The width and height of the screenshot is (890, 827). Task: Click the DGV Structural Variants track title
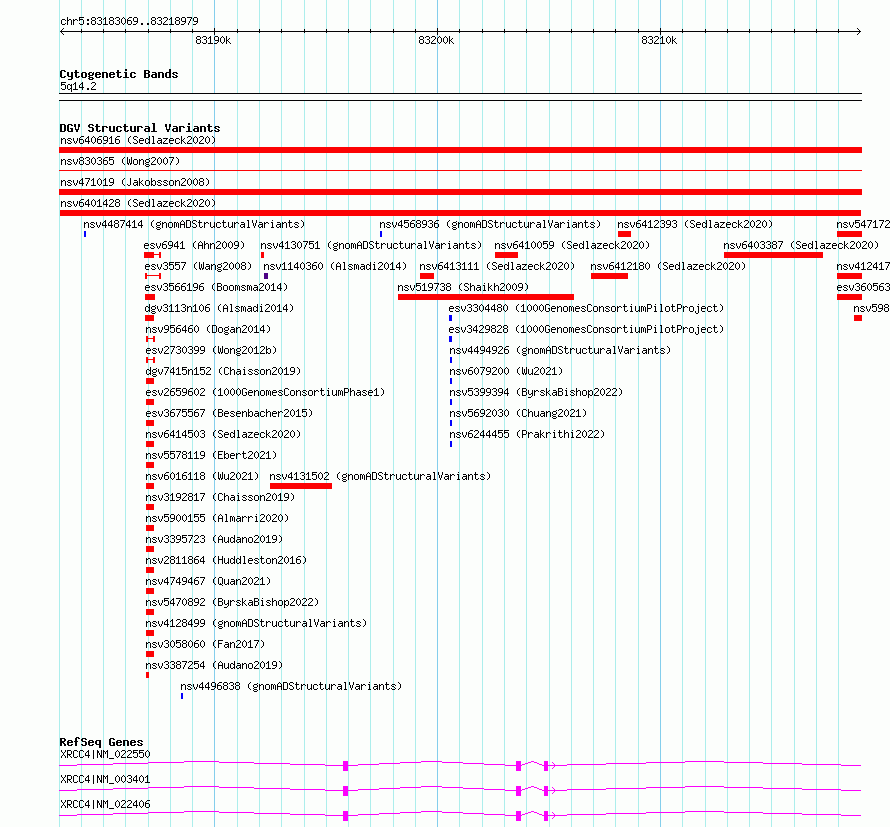tap(140, 128)
